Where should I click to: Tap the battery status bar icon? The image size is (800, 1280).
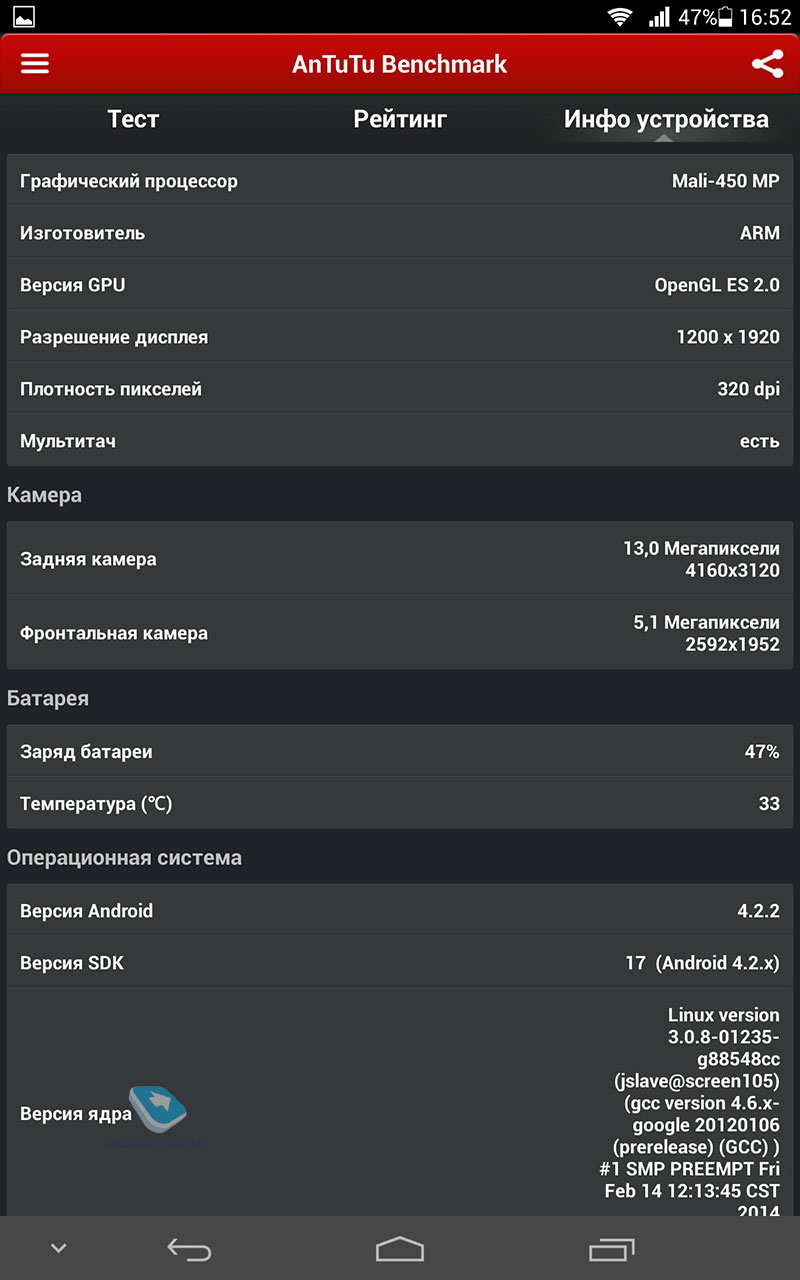[x=726, y=17]
